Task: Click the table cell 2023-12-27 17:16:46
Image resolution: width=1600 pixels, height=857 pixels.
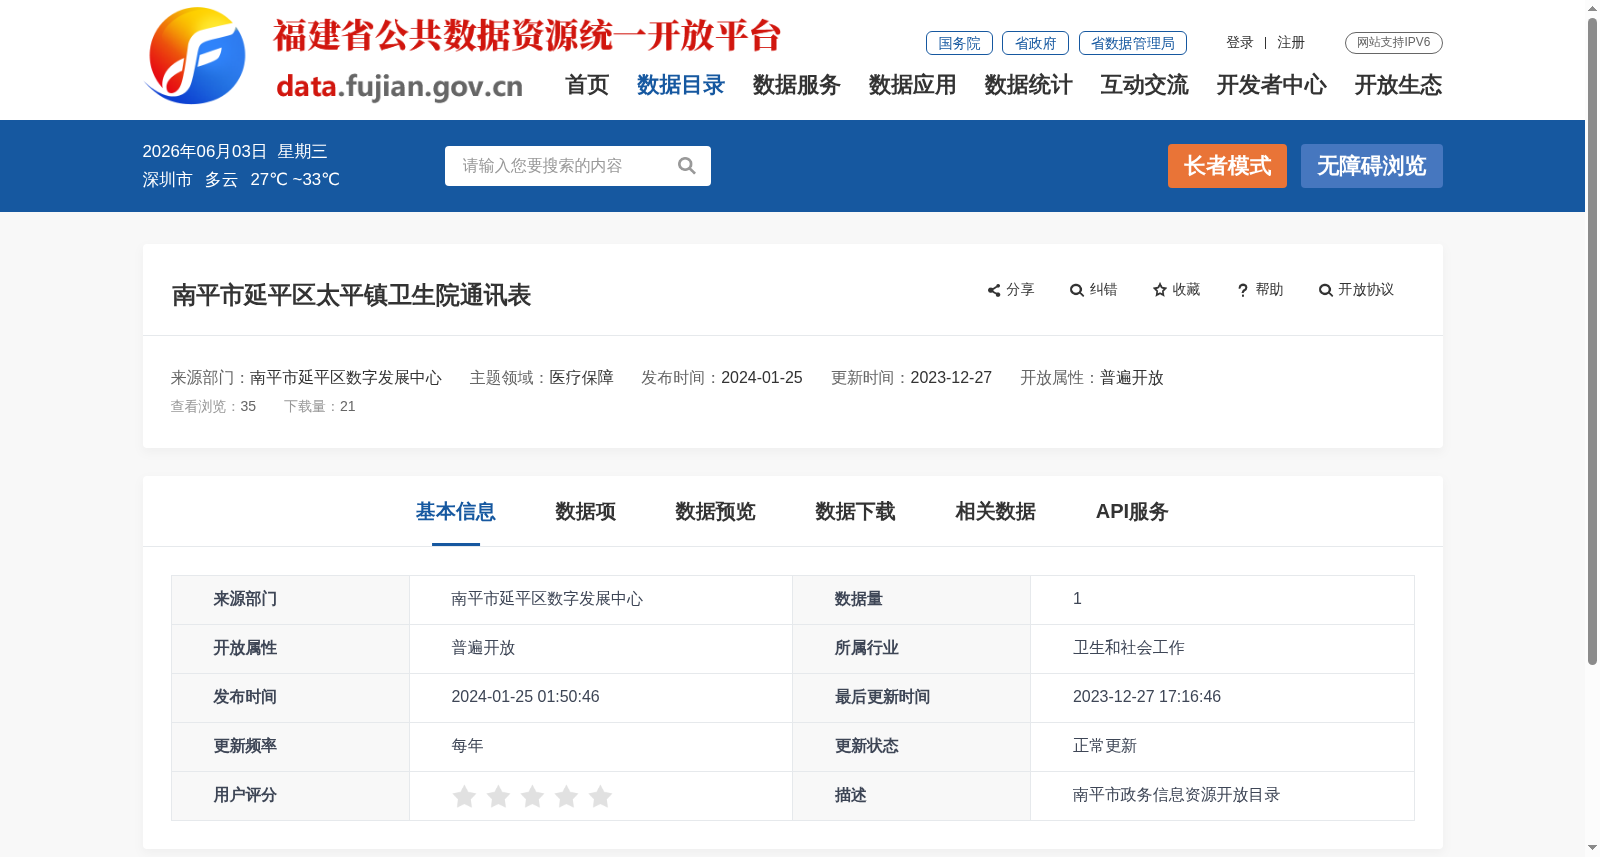Action: (x=1147, y=697)
